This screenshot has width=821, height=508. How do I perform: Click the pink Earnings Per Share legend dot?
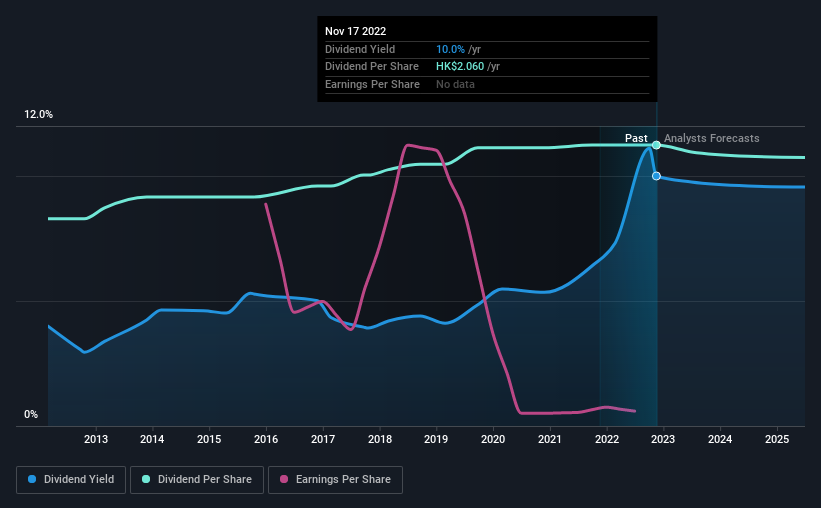click(x=284, y=479)
